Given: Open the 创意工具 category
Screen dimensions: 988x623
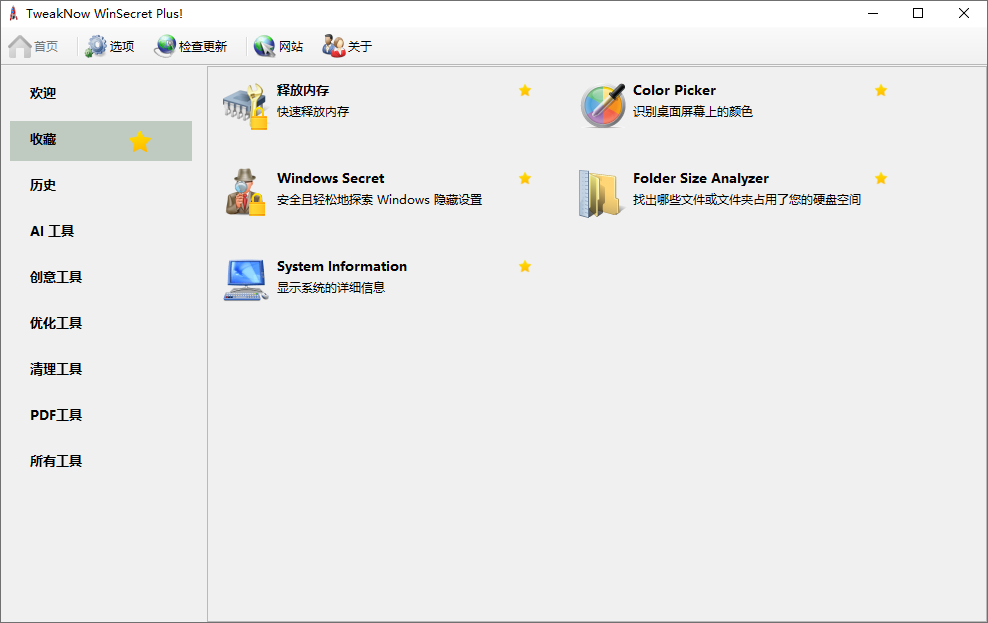Looking at the screenshot, I should click(101, 277).
